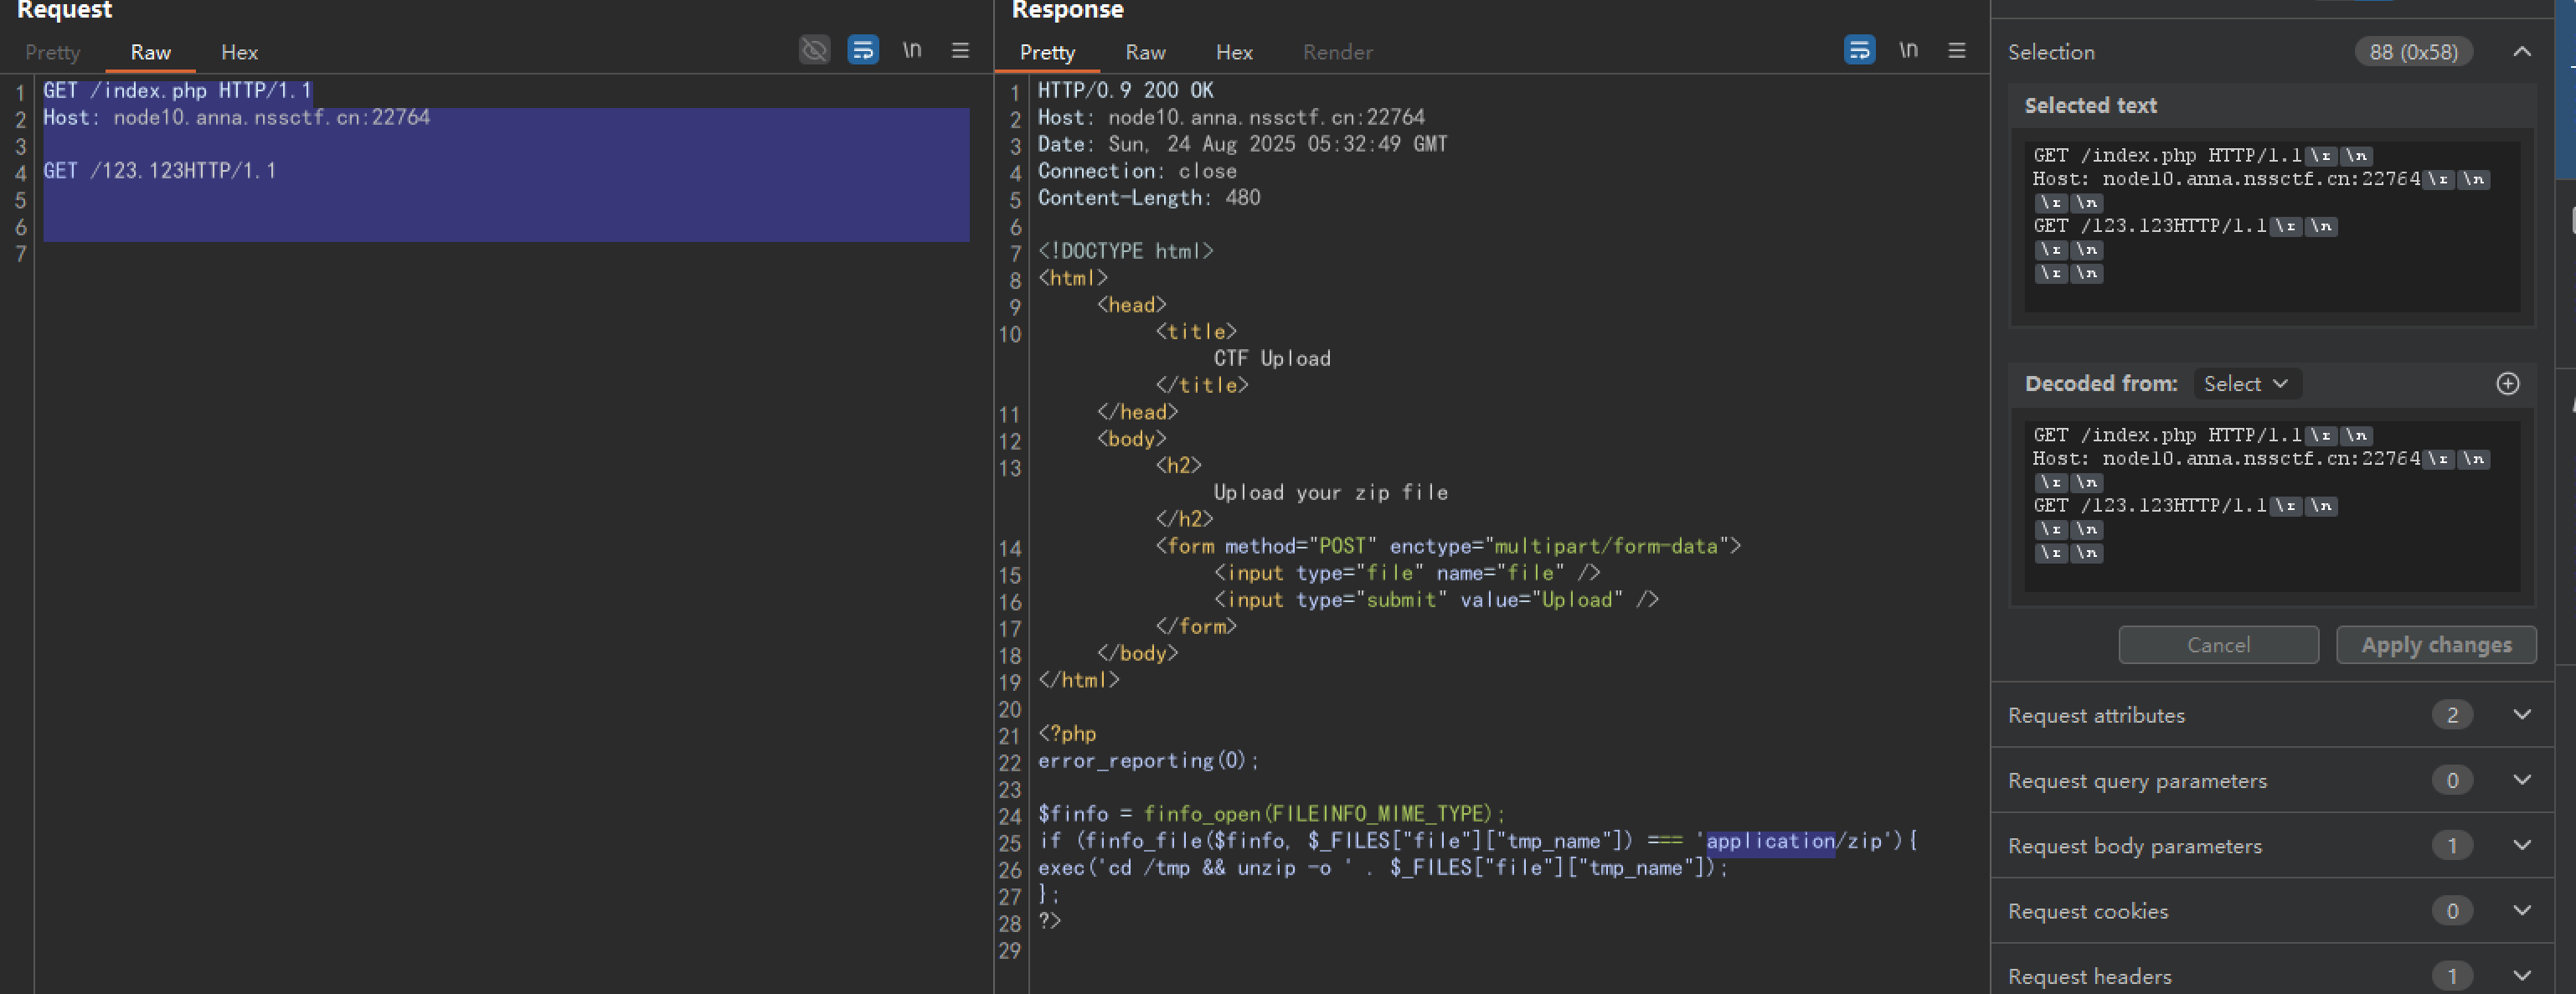Screen dimensions: 2576x994
Task: Open the Response Render tab
Action: coord(1337,52)
